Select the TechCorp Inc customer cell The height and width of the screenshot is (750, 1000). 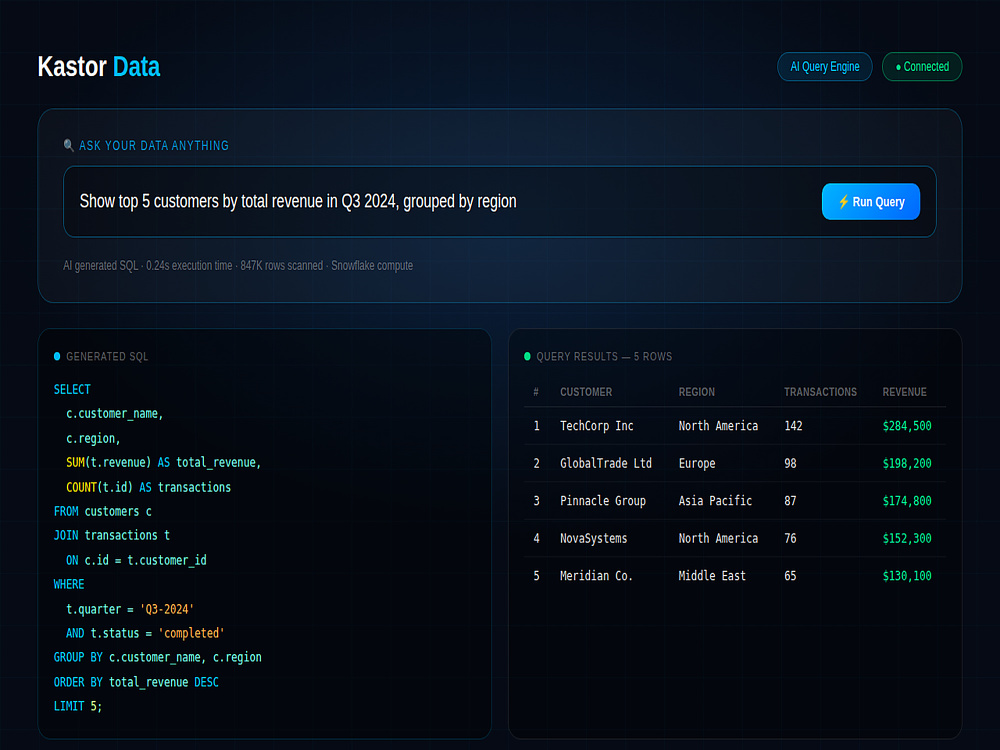tap(596, 425)
